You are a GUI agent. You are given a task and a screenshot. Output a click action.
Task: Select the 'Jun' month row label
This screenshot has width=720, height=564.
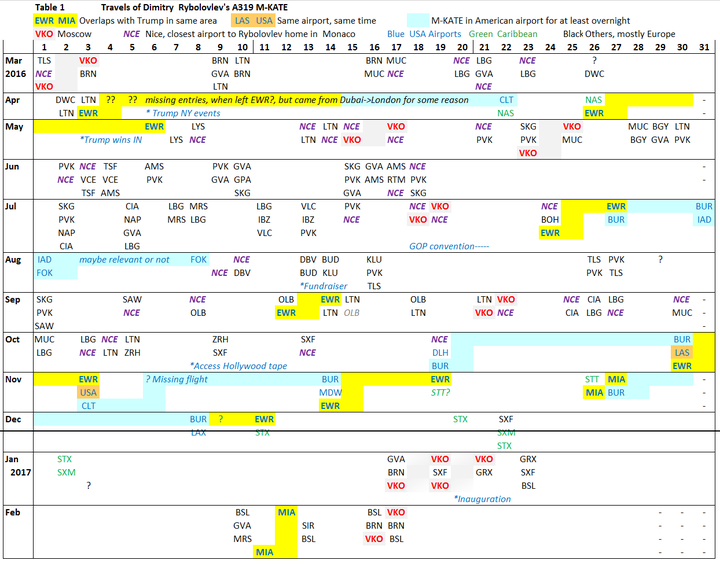pyautogui.click(x=12, y=166)
